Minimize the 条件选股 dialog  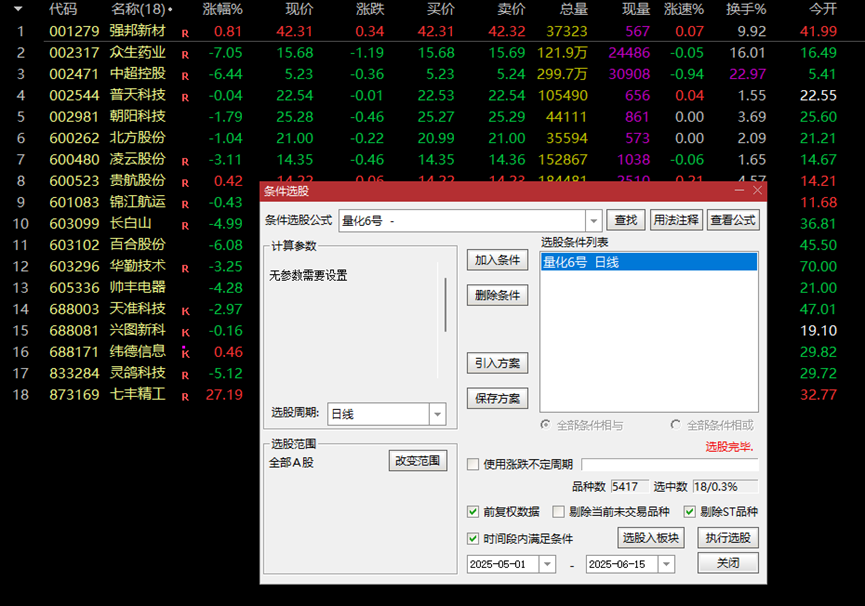[x=739, y=190]
